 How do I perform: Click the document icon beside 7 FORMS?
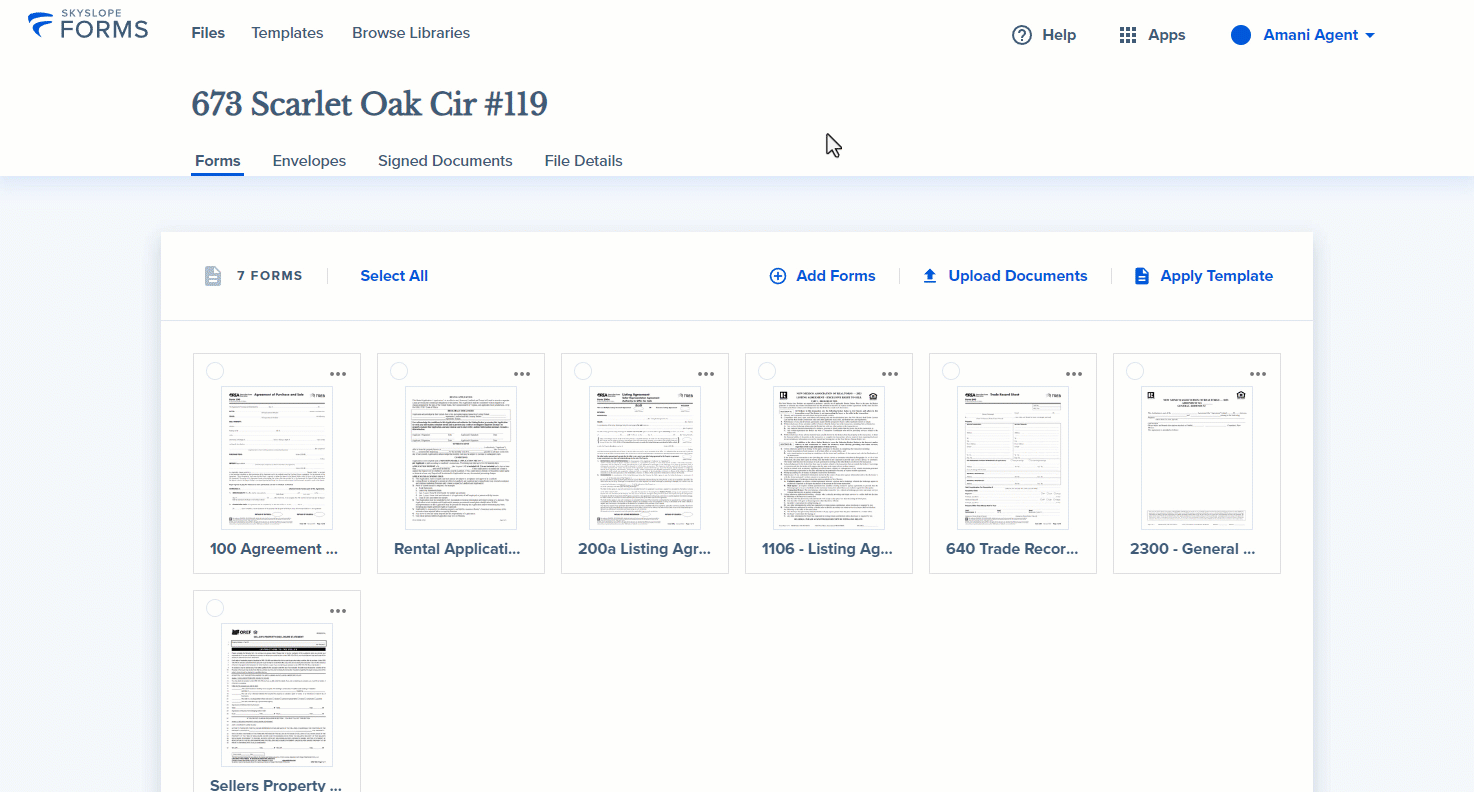click(212, 276)
